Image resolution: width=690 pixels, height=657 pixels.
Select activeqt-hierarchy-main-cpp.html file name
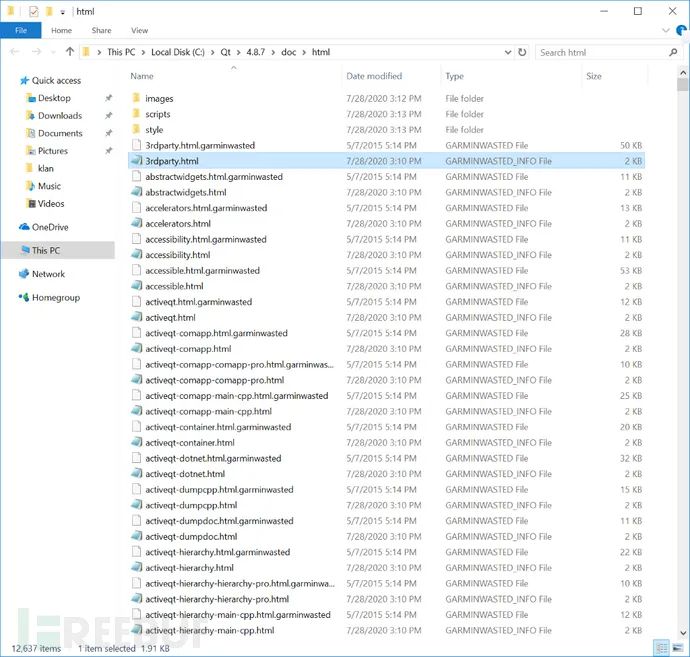pos(209,630)
